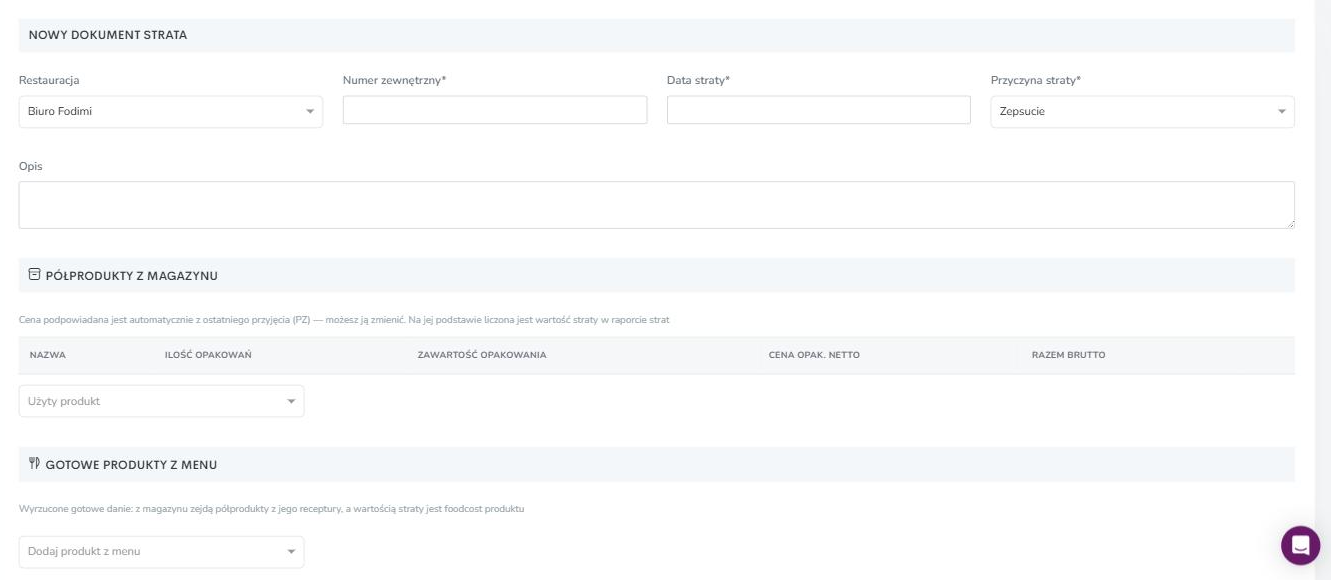Click the PÓŁPRODUKTY Z MAGAZYNU section title
Viewport: 1331px width, 580px height.
[132, 276]
